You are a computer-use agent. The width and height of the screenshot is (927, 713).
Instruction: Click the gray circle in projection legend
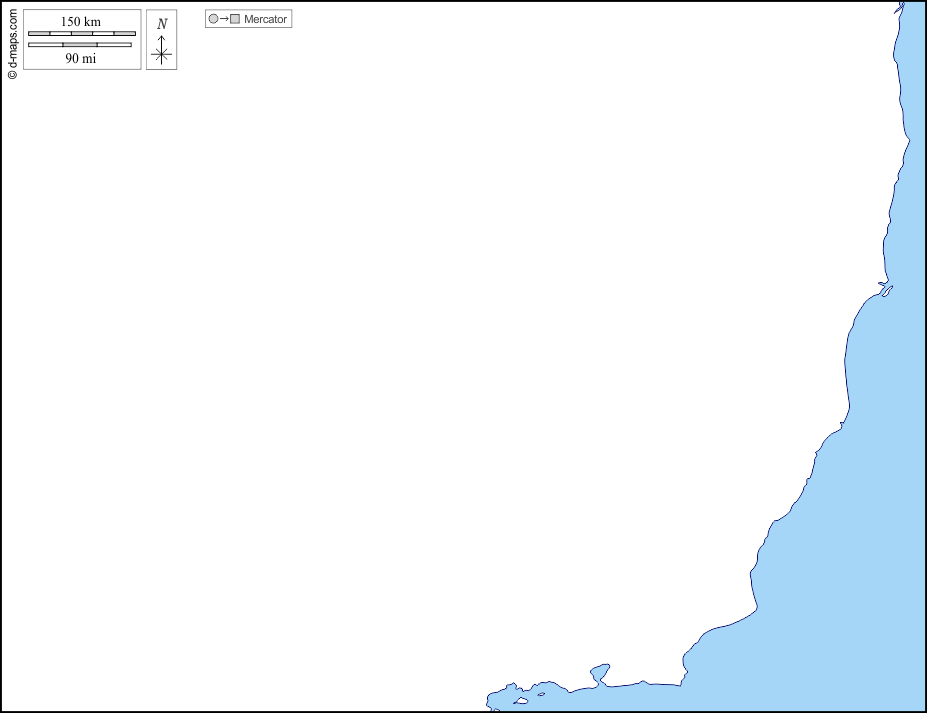[x=213, y=19]
